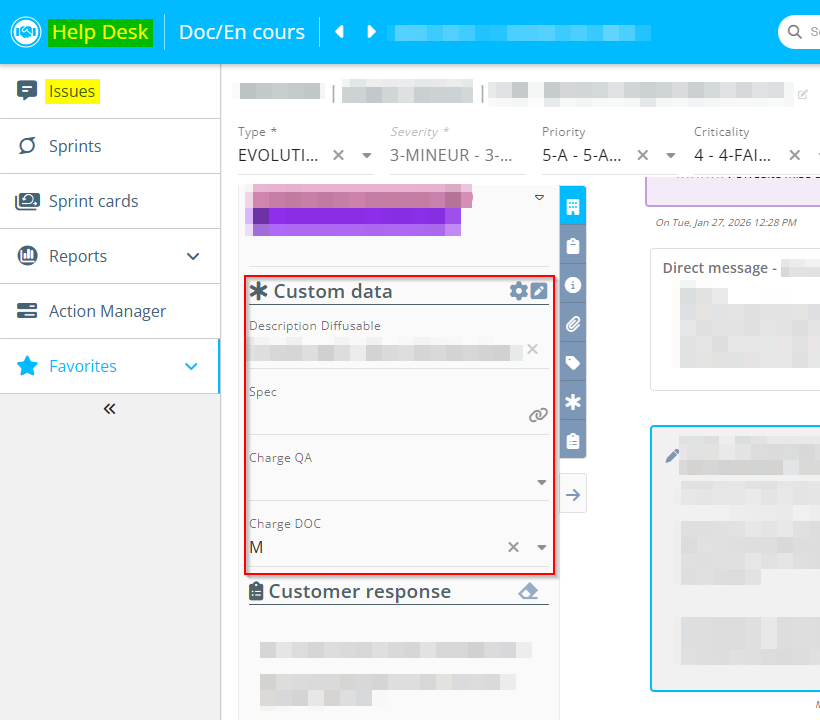Open the Charge DOC dropdown arrow
Image resolution: width=820 pixels, height=720 pixels.
point(542,547)
